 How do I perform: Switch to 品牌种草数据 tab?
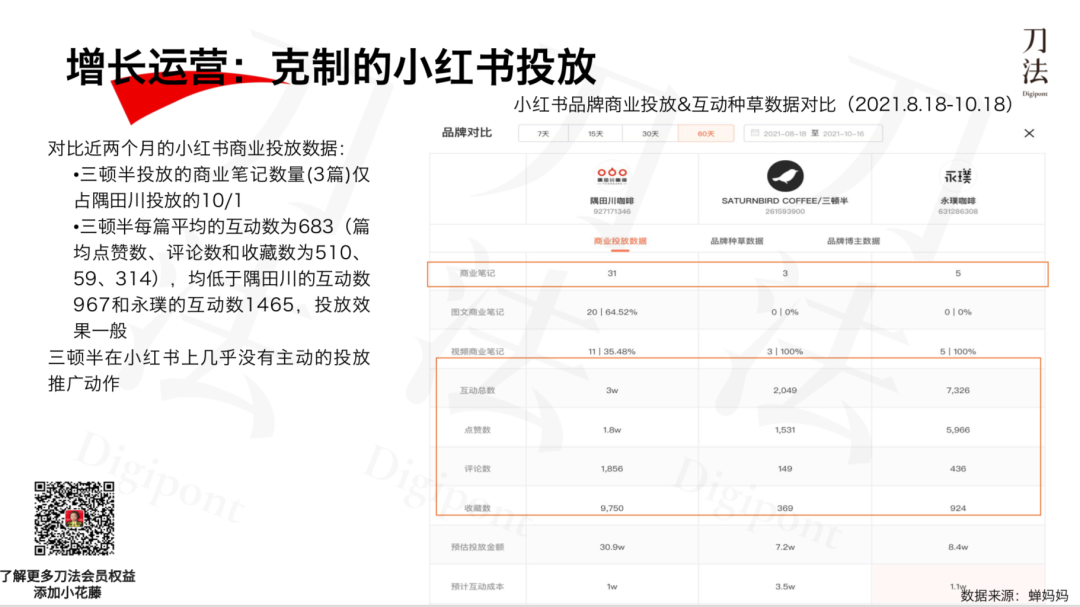point(737,241)
